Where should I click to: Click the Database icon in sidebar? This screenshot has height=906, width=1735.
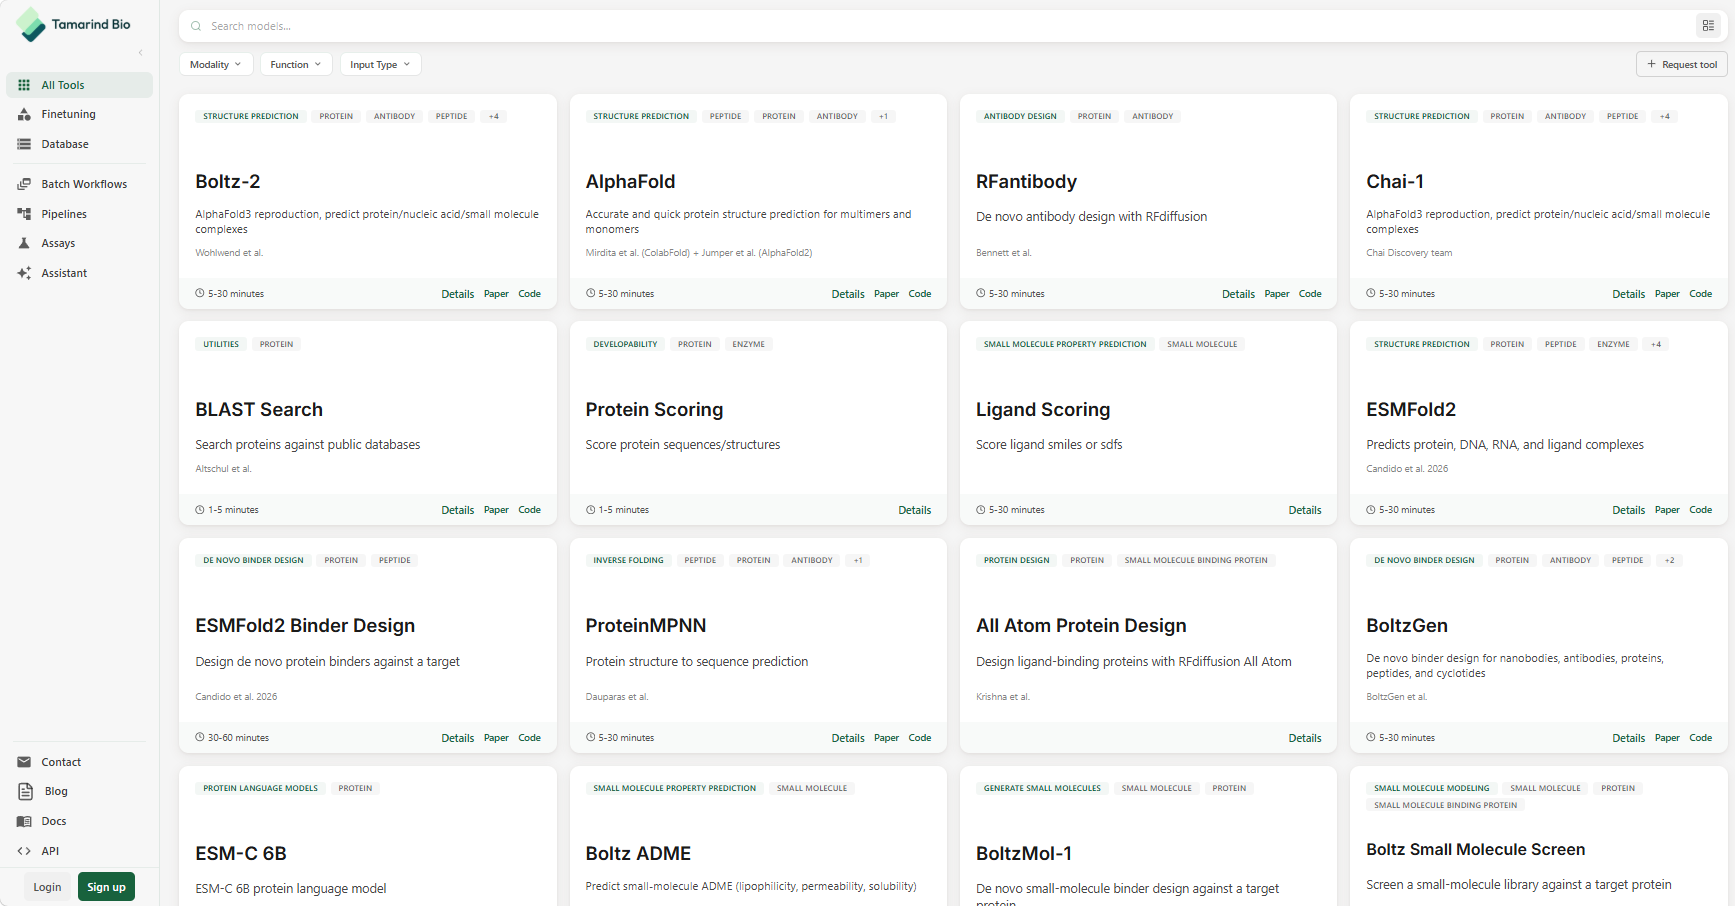pos(24,144)
